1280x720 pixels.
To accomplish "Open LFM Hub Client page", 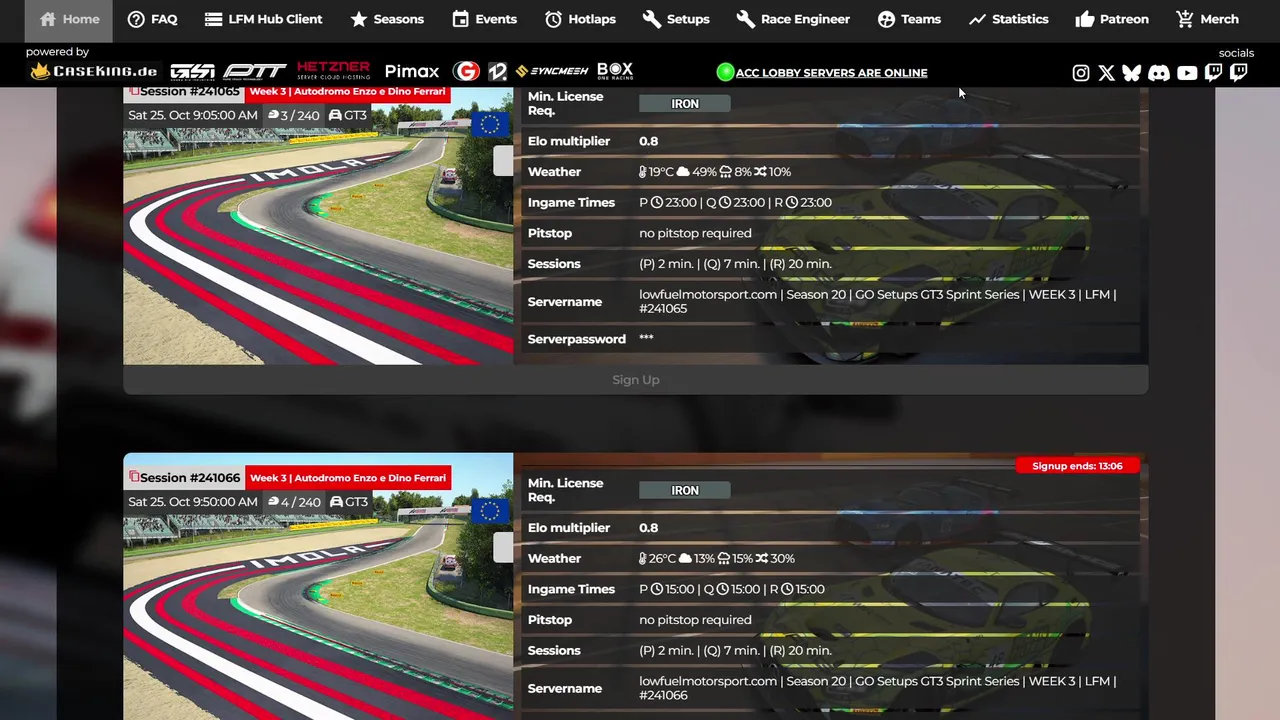I will pos(263,19).
